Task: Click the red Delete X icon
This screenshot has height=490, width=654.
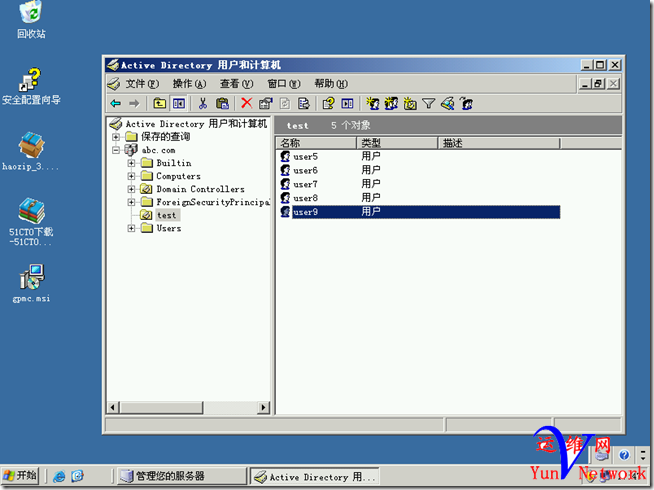Action: tap(247, 103)
